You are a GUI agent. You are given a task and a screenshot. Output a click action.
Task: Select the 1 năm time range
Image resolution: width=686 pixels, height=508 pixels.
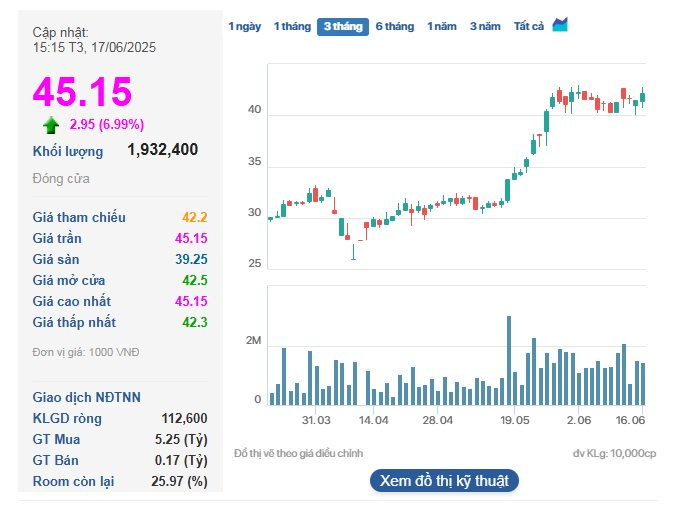(442, 27)
